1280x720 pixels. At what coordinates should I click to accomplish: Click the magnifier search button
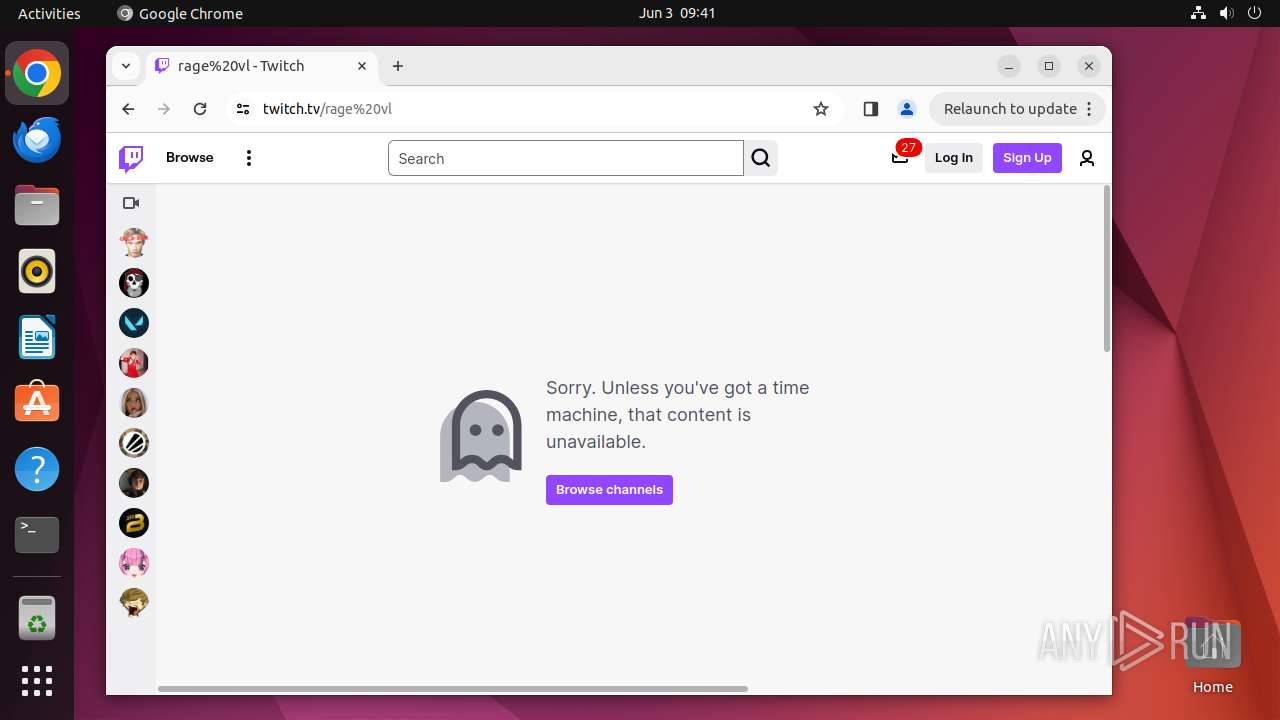pyautogui.click(x=761, y=158)
